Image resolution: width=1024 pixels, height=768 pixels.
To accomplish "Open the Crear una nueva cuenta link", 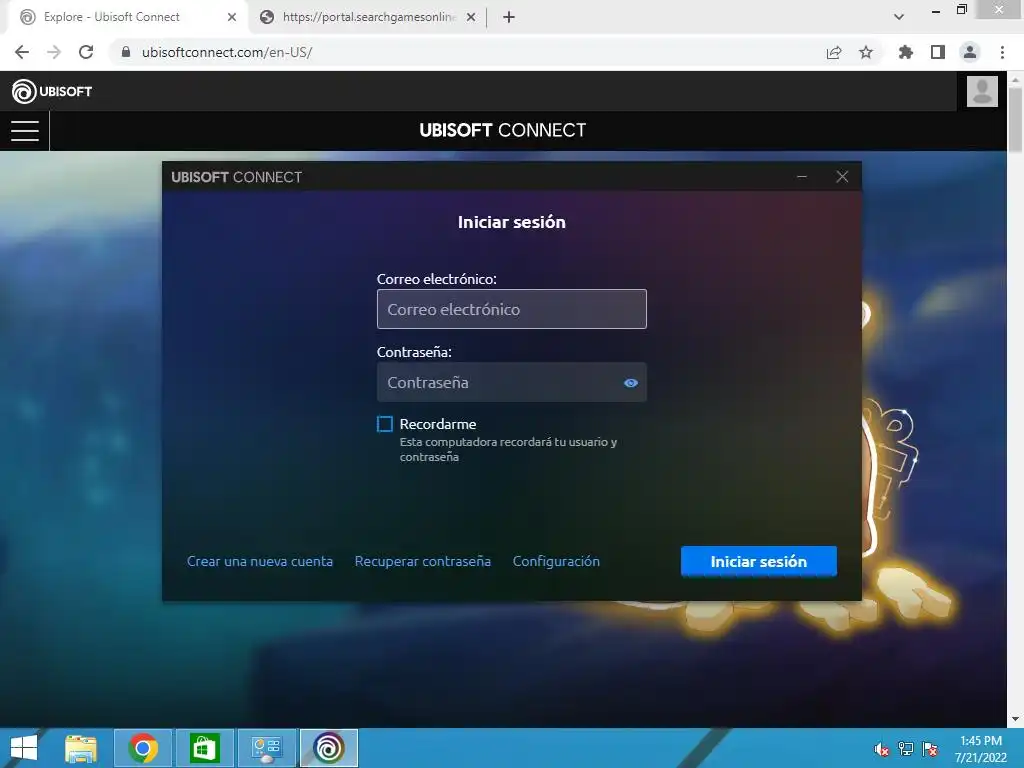I will (259, 562).
